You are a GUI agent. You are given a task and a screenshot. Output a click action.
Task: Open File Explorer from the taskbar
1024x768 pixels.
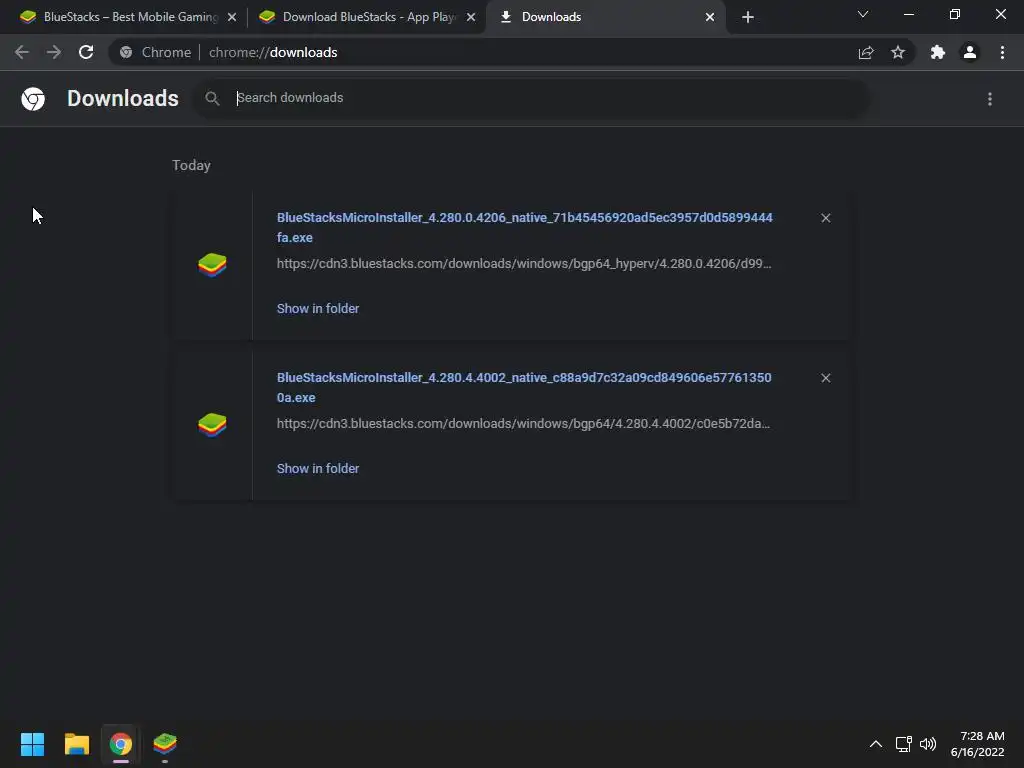click(x=76, y=744)
